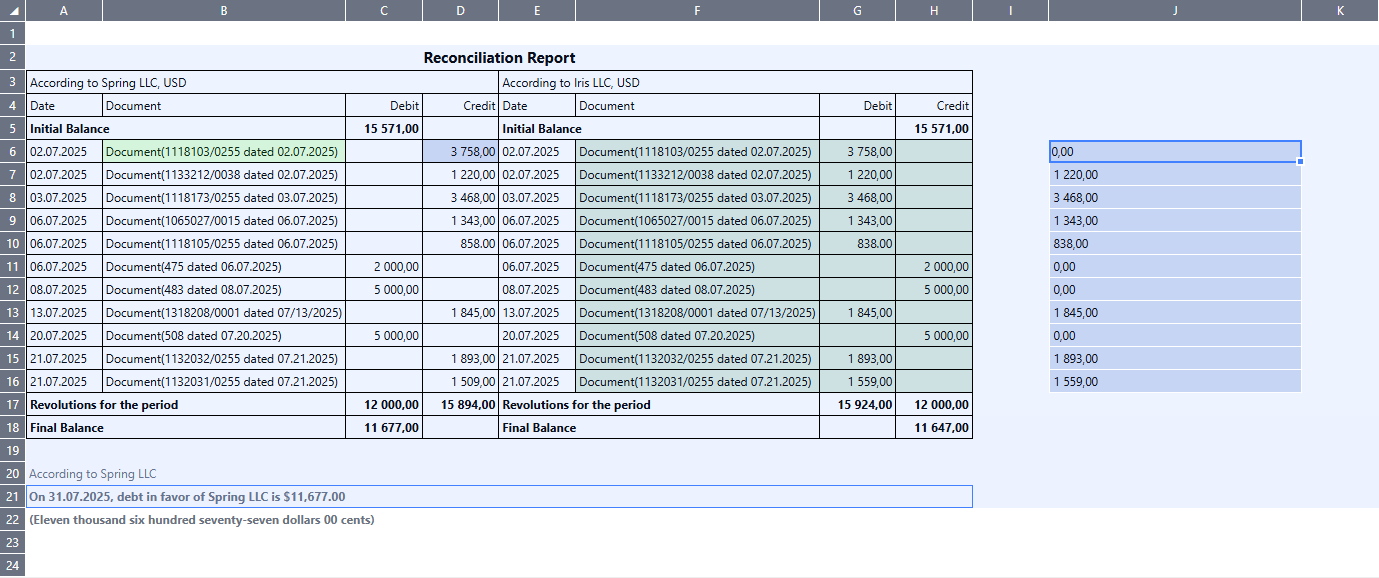This screenshot has width=1379, height=578.
Task: Select Iris Initial Balance credit 15 571,00
Action: pos(934,128)
